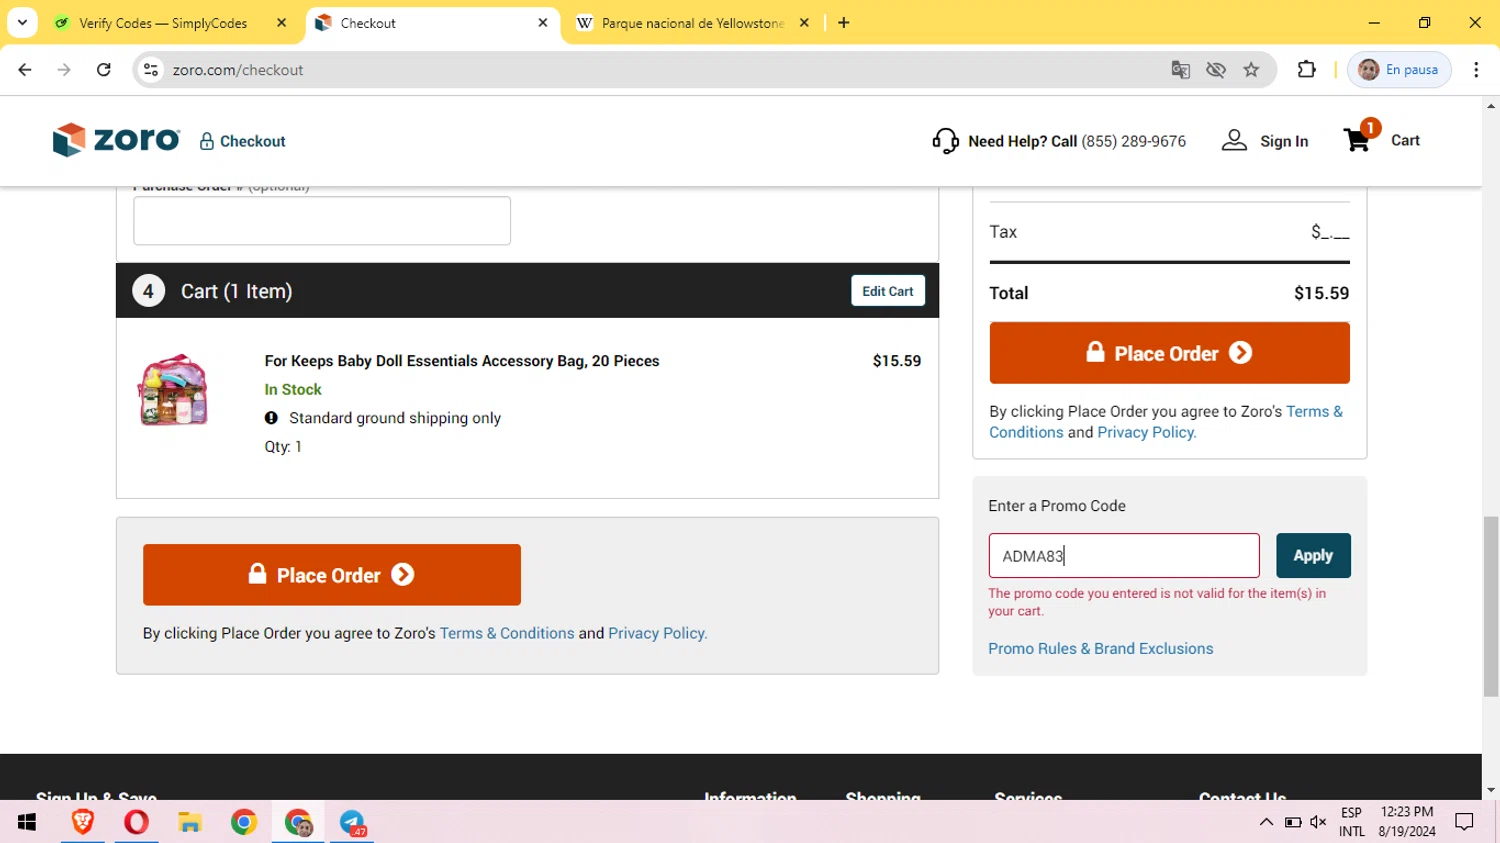Click the address bar URL
Screen dimensions: 1500x843
coord(238,70)
